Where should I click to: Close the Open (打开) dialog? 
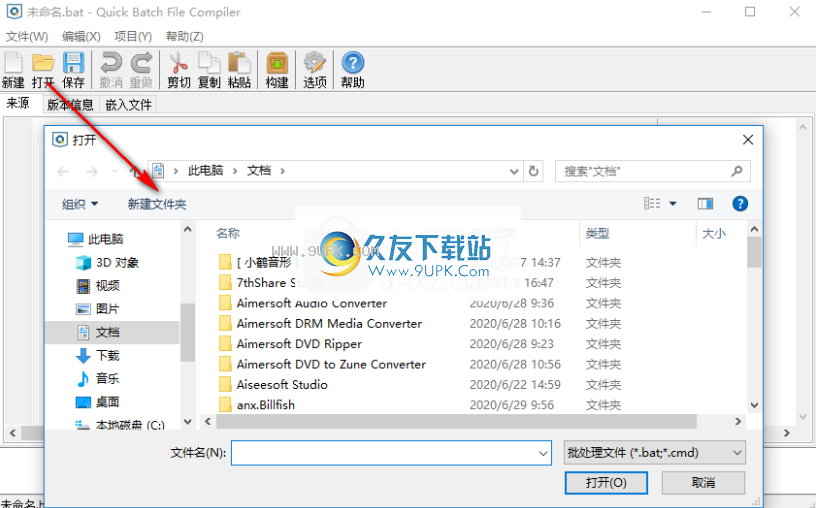[x=748, y=139]
